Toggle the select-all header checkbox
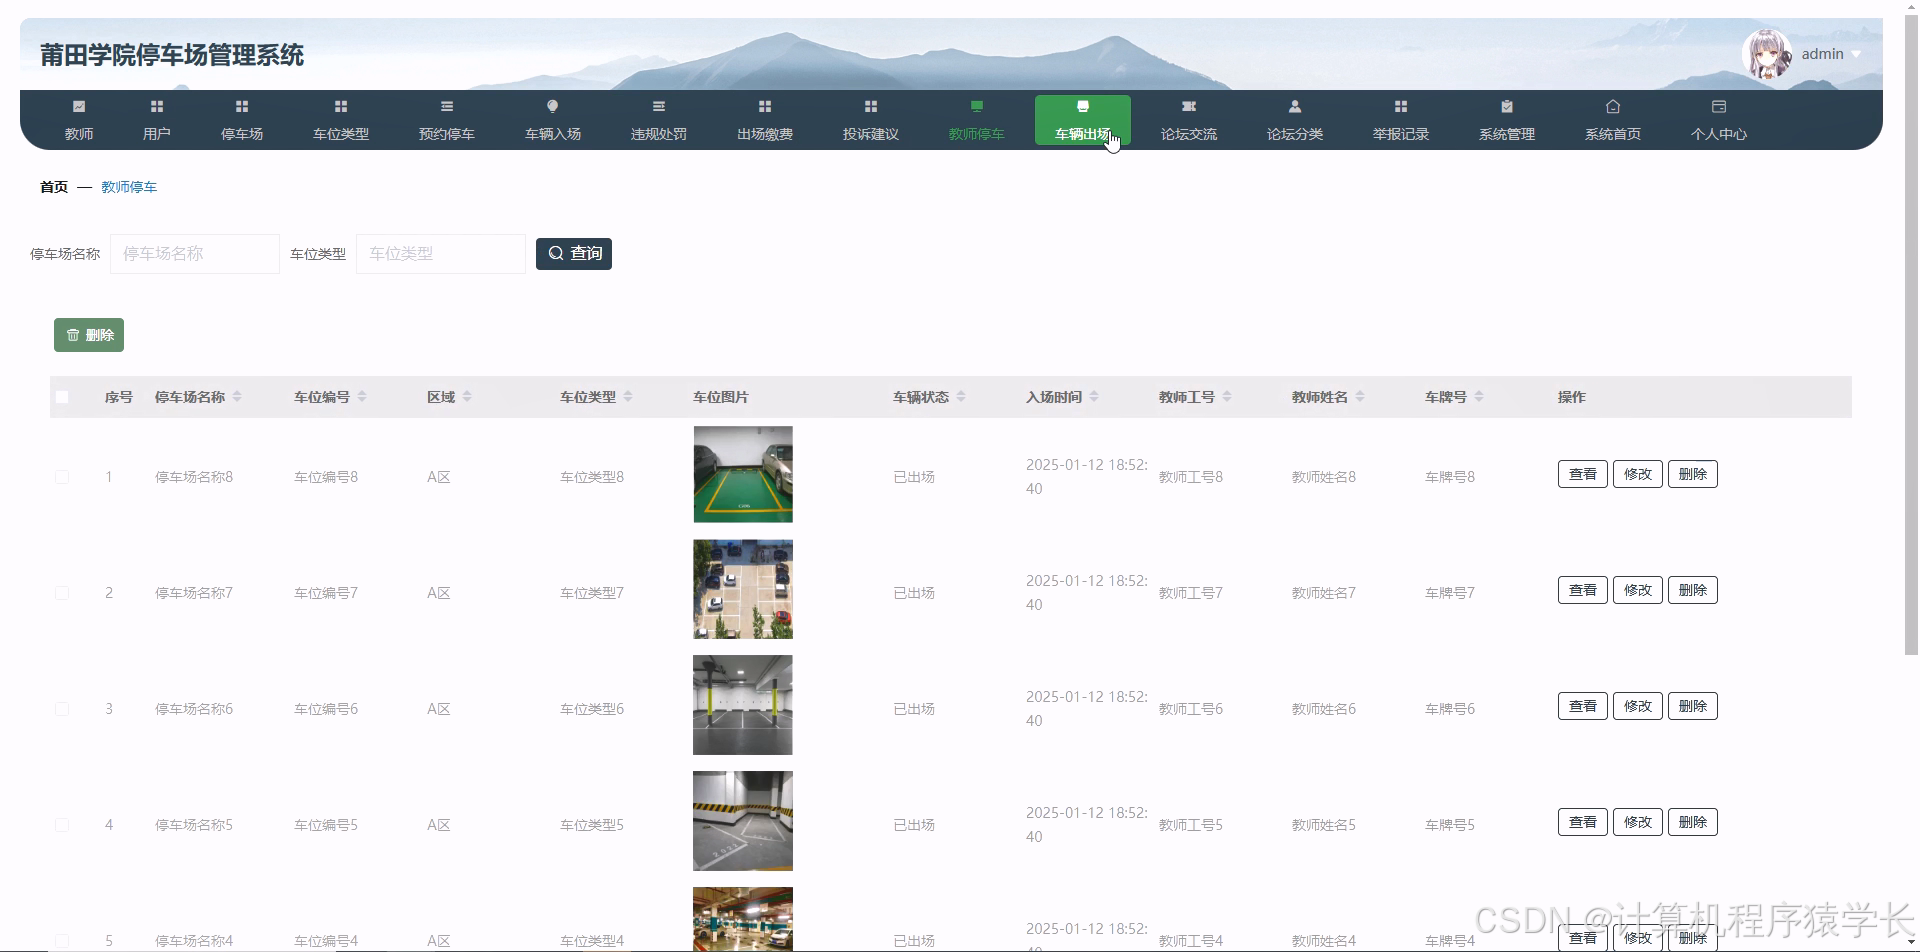1920x952 pixels. coord(62,397)
